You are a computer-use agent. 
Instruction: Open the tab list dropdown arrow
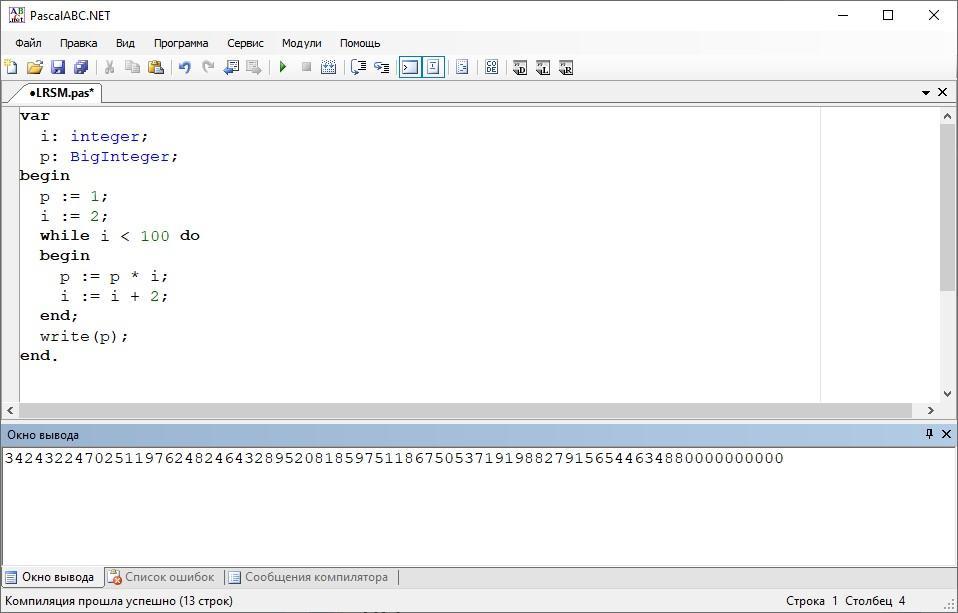point(926,92)
